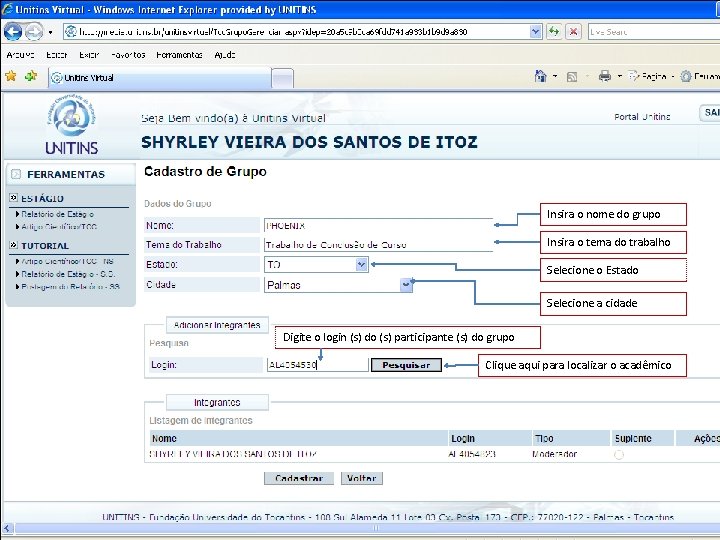Image resolution: width=720 pixels, height=540 pixels.
Task: Open the Arquivo menu
Action: [20, 55]
